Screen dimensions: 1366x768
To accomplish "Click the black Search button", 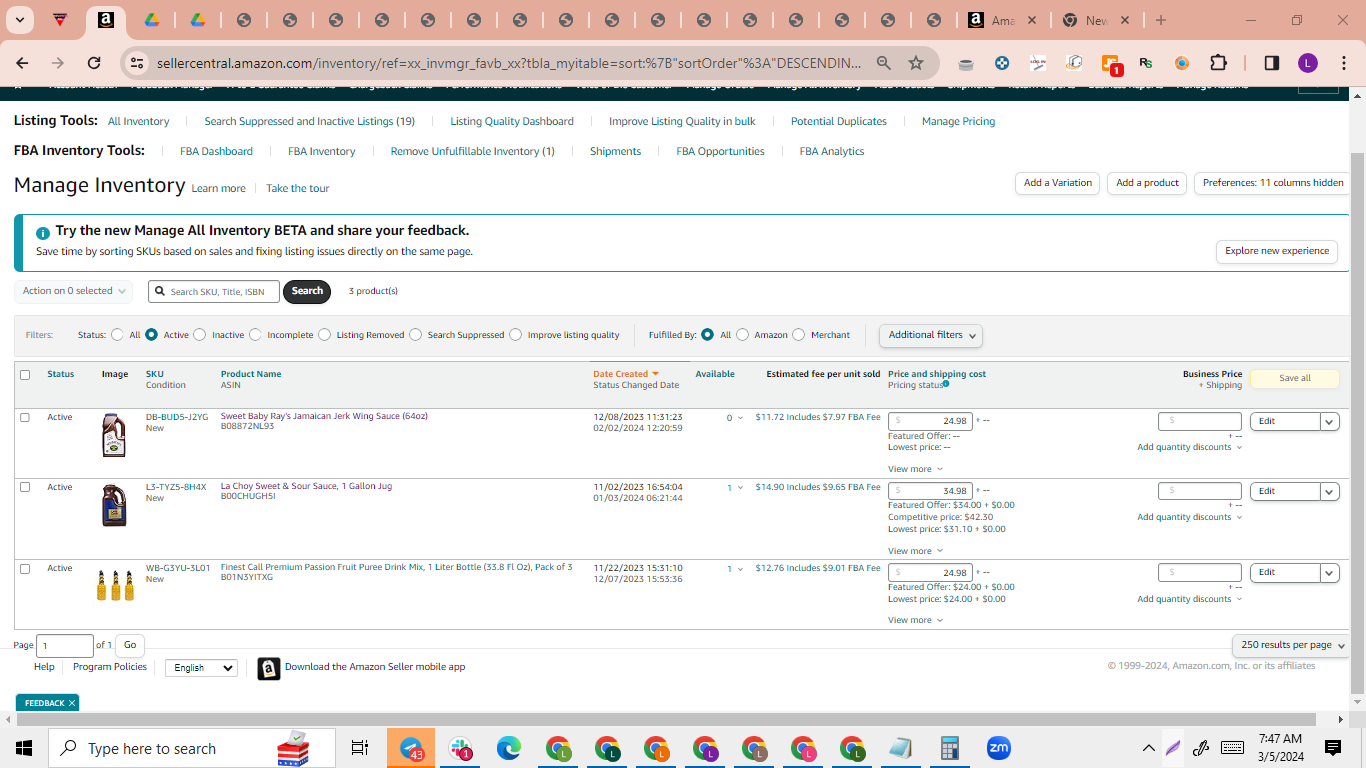I will pos(307,291).
